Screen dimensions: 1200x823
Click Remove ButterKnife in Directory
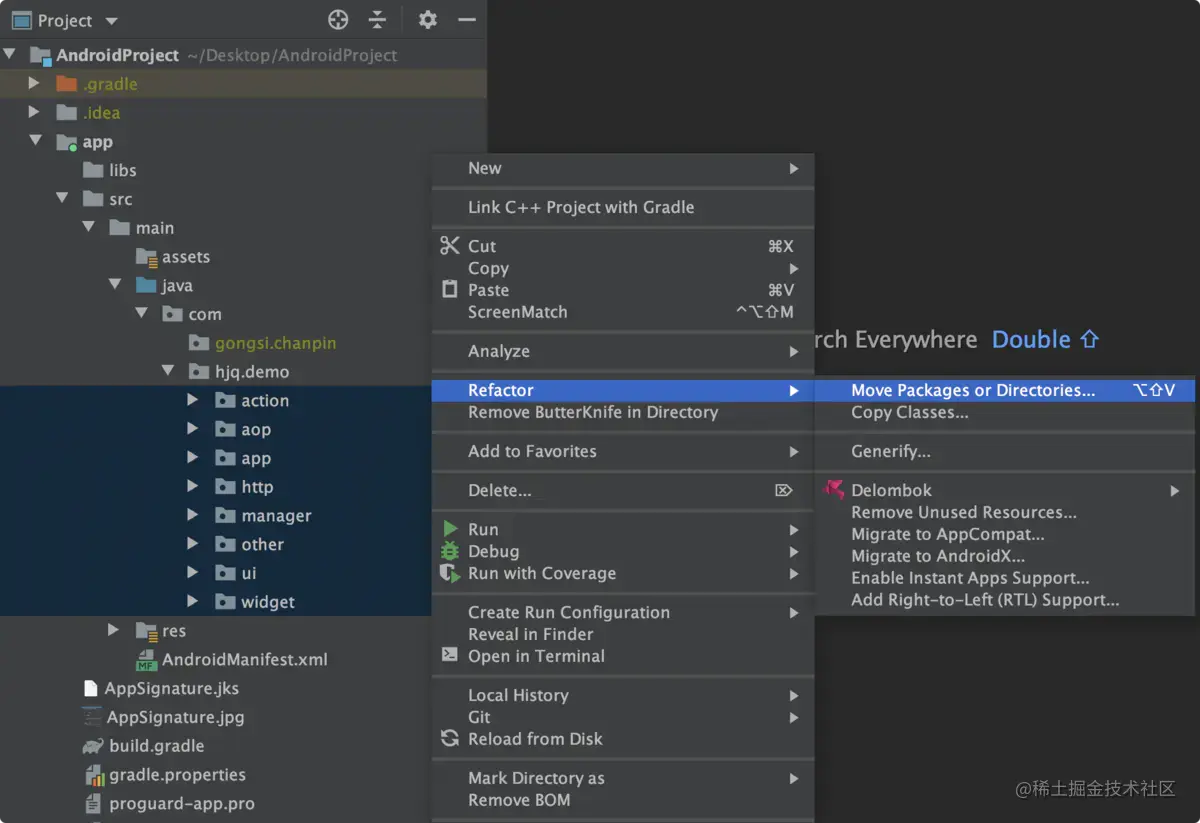pos(592,412)
